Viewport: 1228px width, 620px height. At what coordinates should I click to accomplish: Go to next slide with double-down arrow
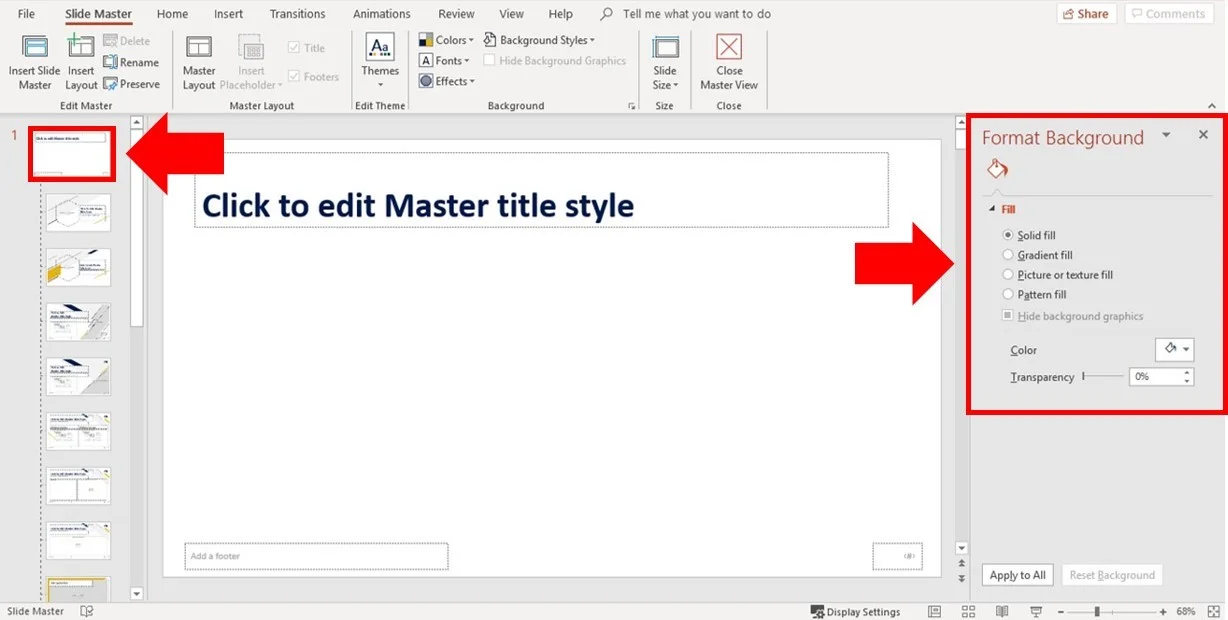pyautogui.click(x=962, y=578)
